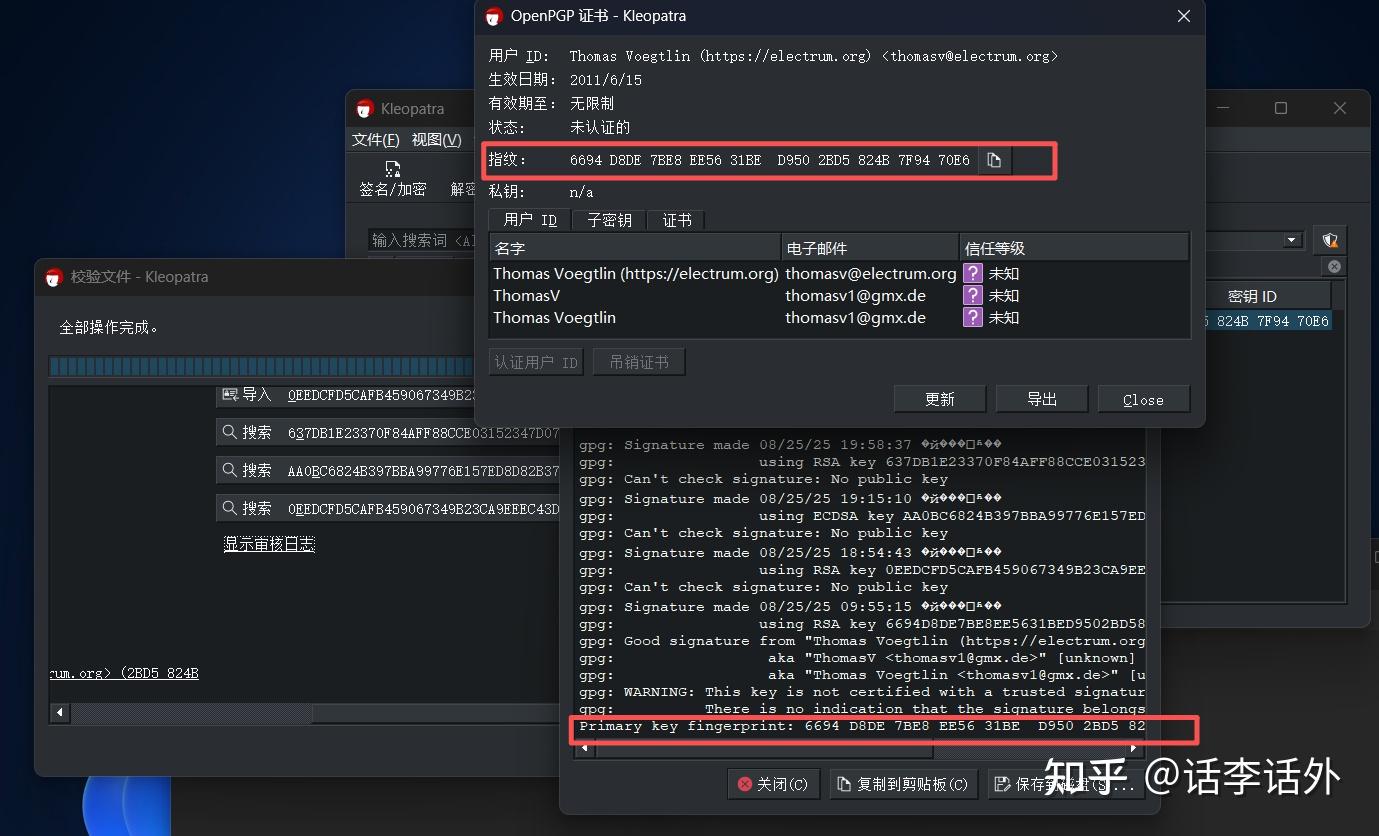Click the ThomasV row email thomasv1@gmx.de
Image resolution: width=1379 pixels, height=836 pixels.
[856, 295]
